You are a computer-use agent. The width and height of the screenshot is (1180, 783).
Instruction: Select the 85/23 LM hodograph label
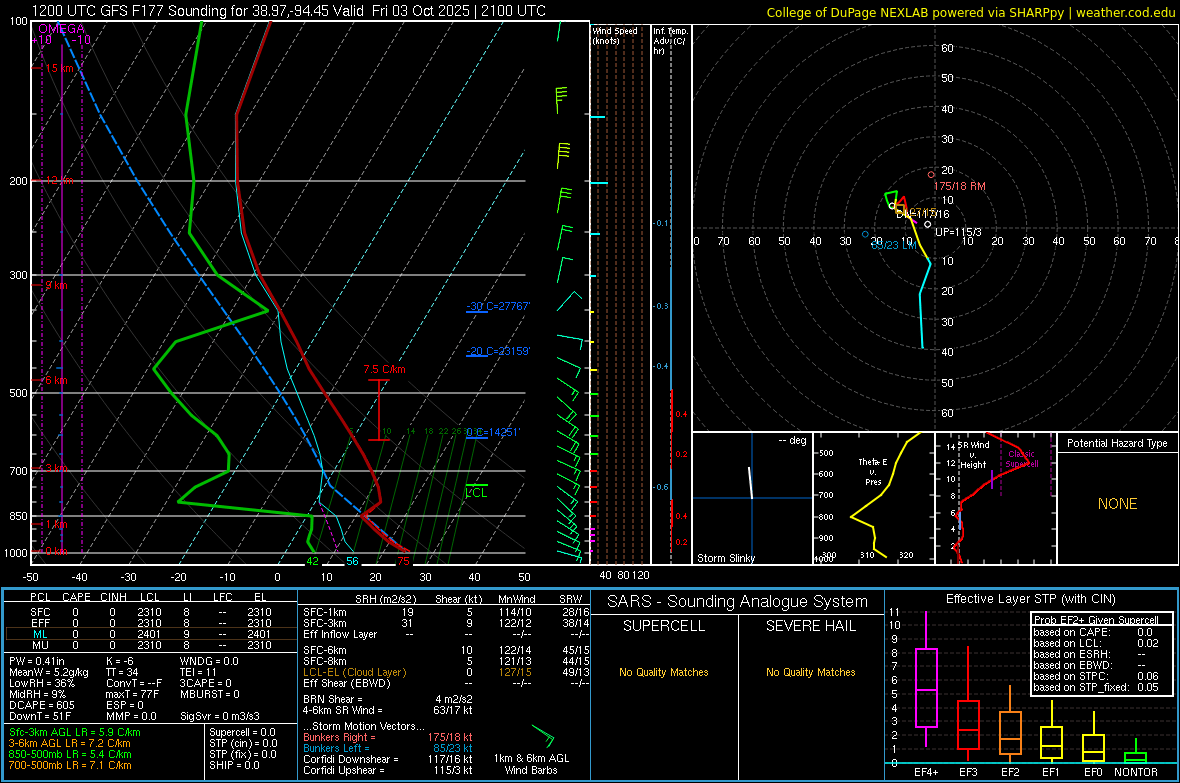894,245
